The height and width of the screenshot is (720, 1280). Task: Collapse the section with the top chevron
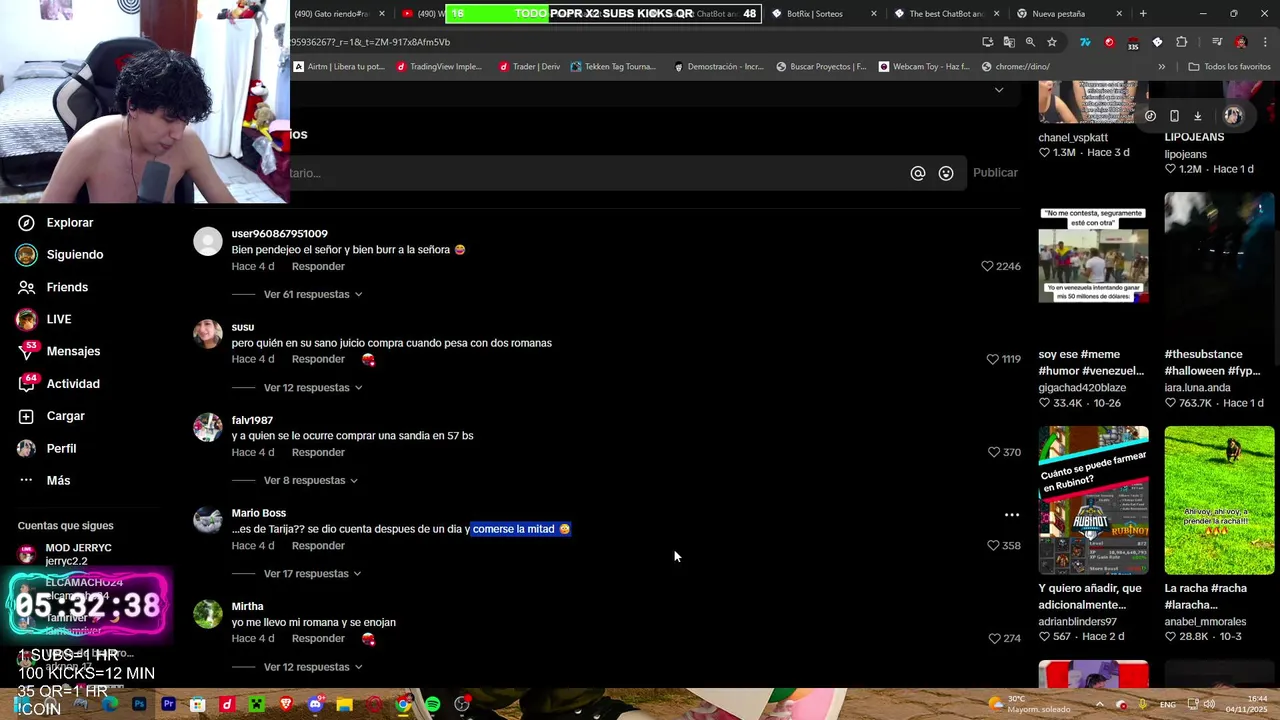[998, 90]
